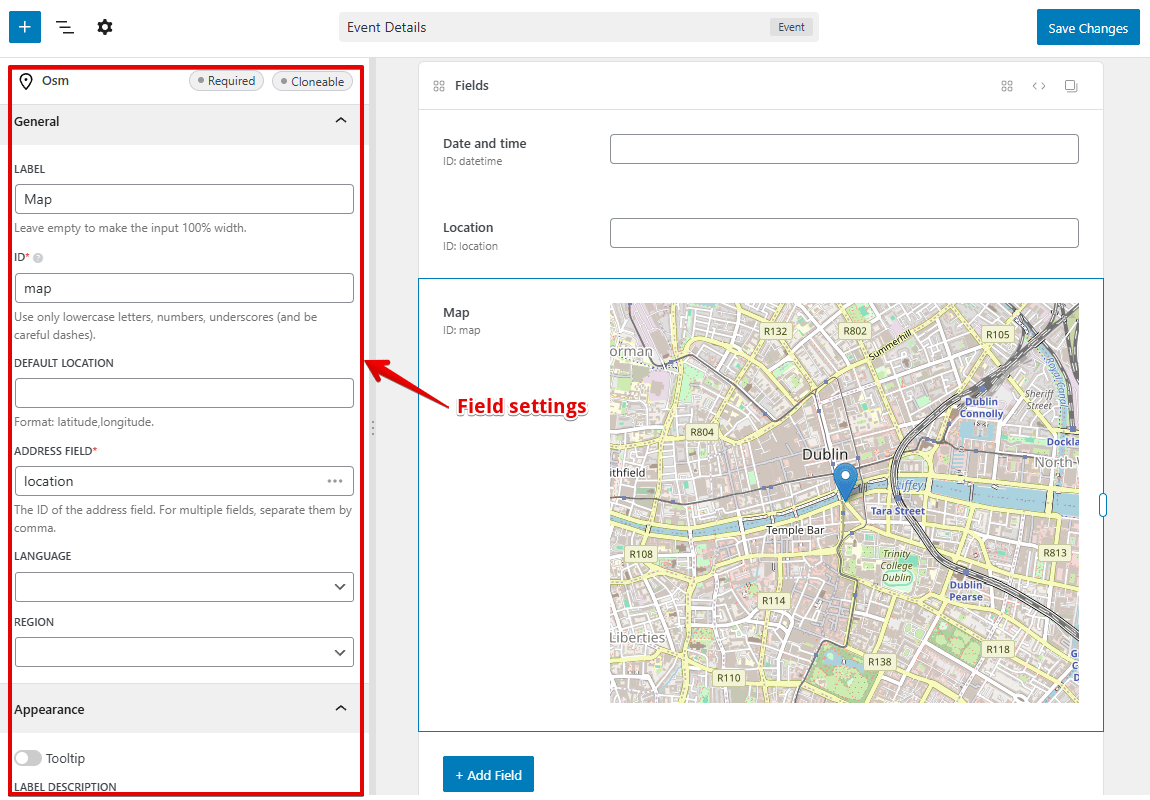The width and height of the screenshot is (1150, 800).
Task: Click the Map field resize handle
Action: (1103, 504)
